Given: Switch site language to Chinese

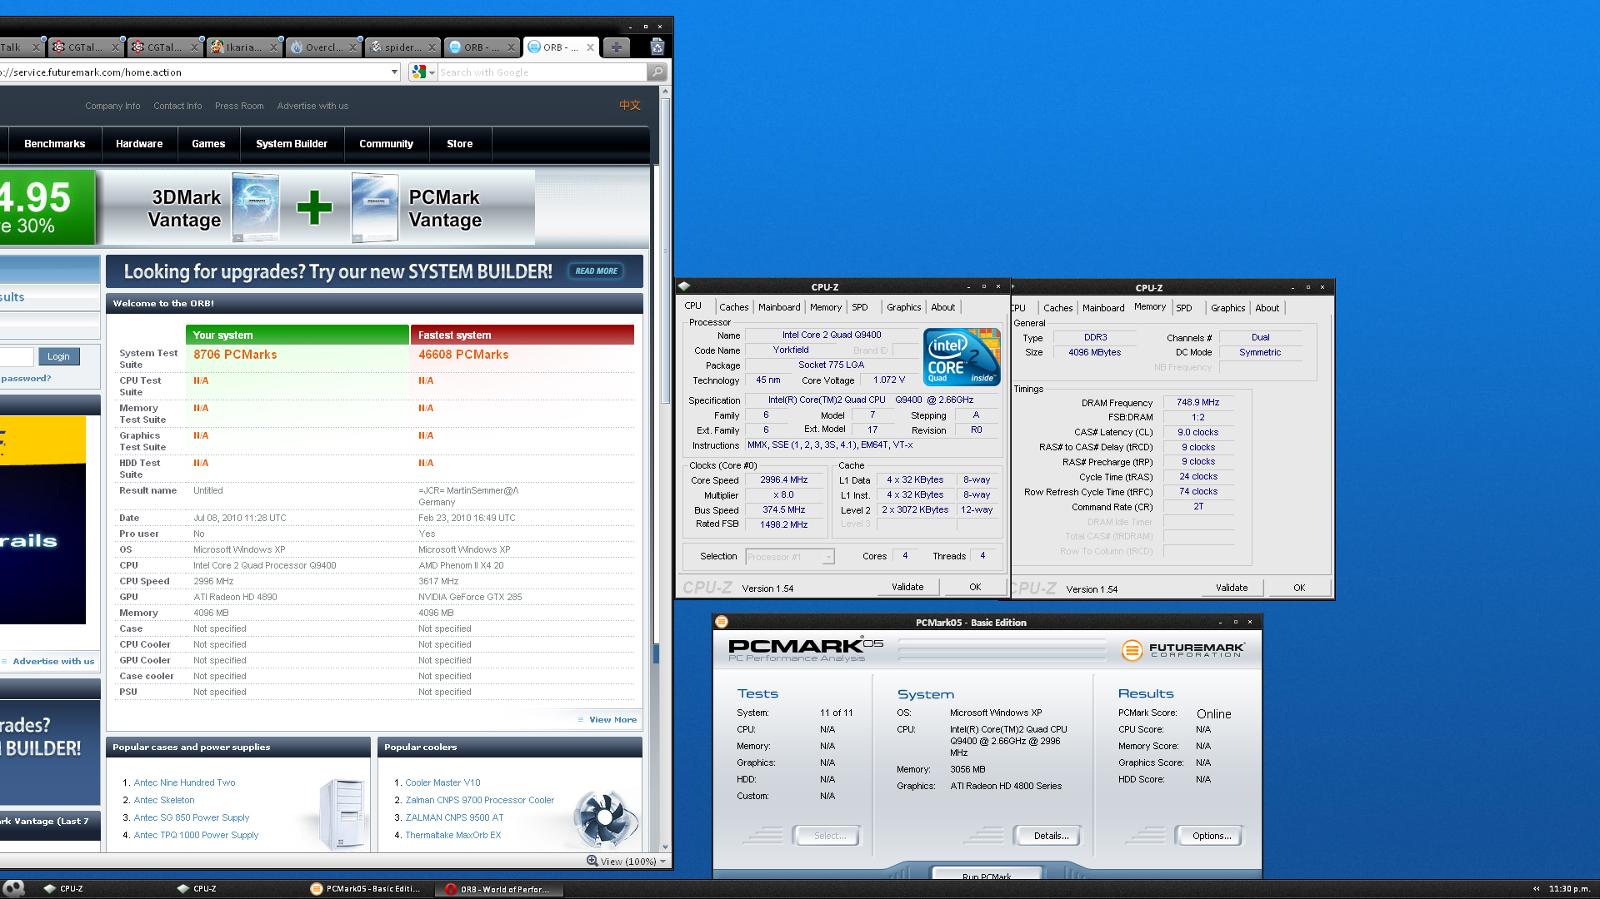Looking at the screenshot, I should point(629,105).
